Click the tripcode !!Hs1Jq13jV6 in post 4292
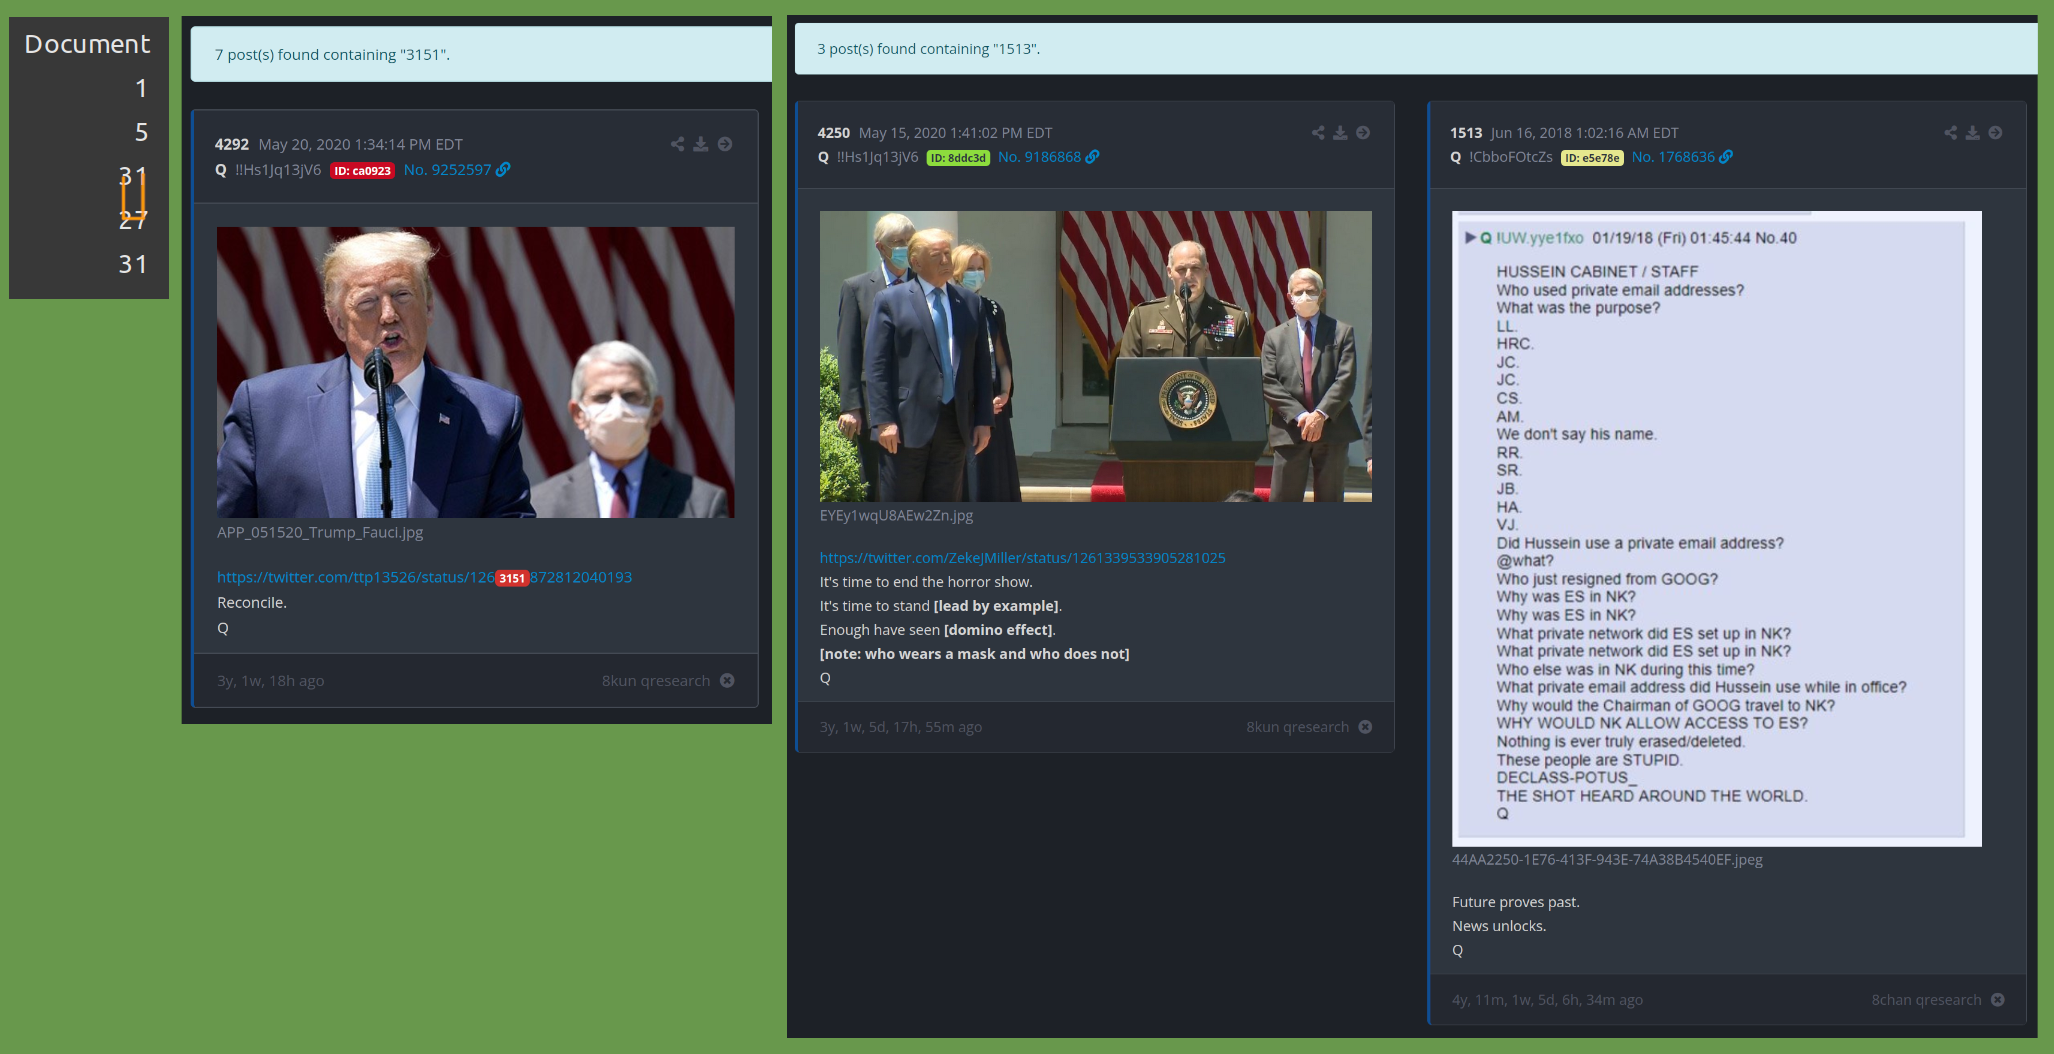This screenshot has width=2054, height=1054. click(278, 170)
